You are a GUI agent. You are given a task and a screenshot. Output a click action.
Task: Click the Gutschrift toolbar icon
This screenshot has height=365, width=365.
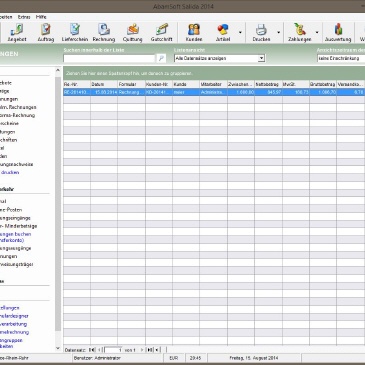161,33
